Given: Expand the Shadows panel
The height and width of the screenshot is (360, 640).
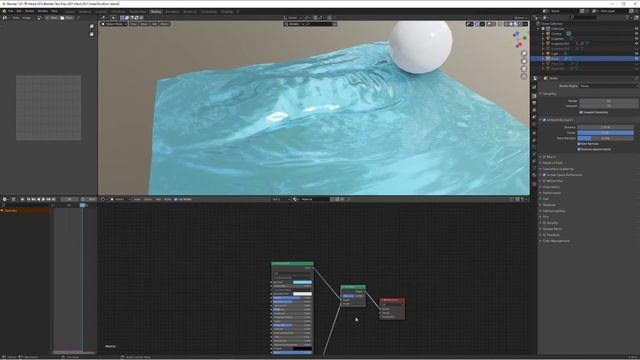Looking at the screenshot, I should point(548,205).
